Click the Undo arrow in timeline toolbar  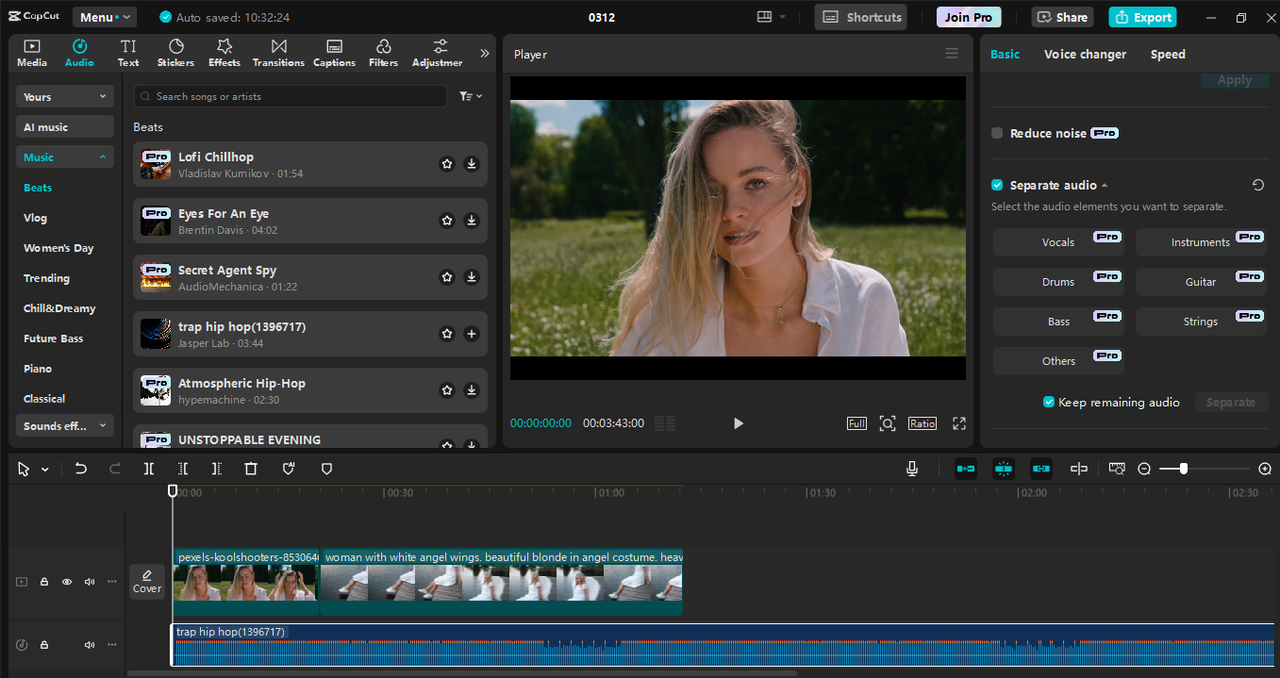click(x=81, y=469)
